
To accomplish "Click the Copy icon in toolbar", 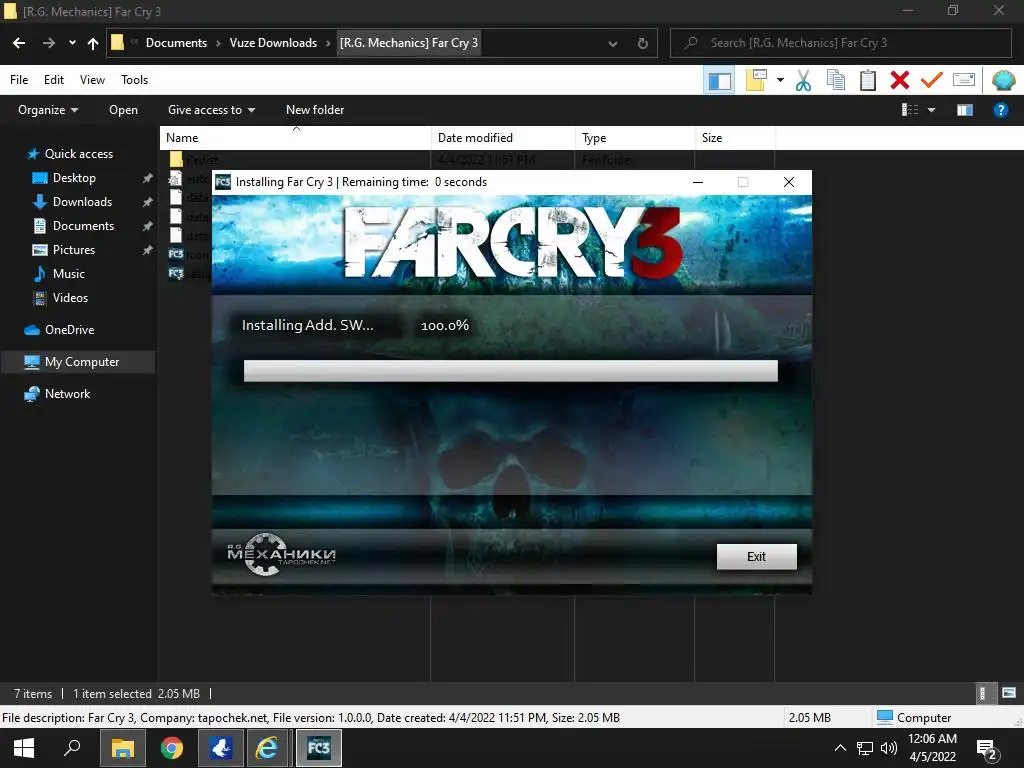I will coord(835,80).
